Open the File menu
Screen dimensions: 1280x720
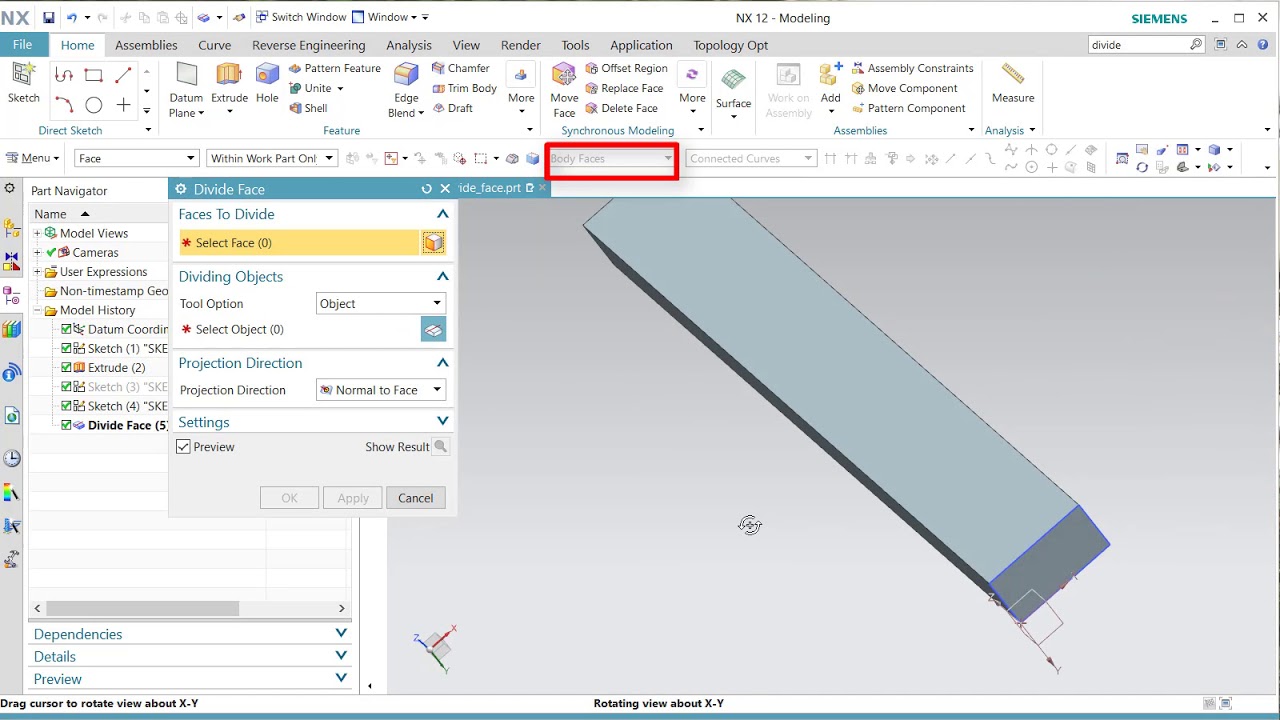23,45
